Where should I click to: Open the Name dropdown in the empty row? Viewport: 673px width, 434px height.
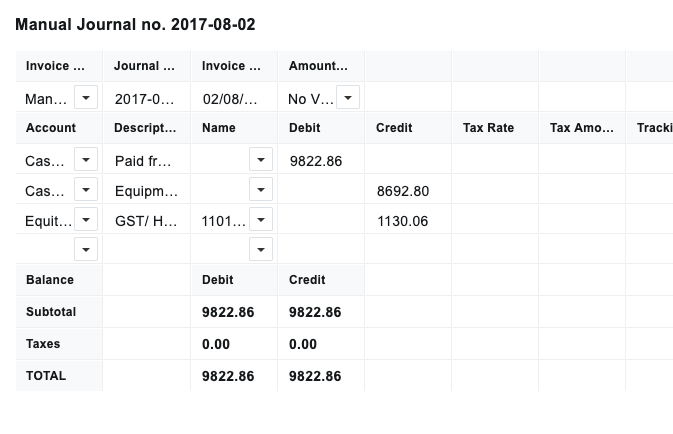261,249
